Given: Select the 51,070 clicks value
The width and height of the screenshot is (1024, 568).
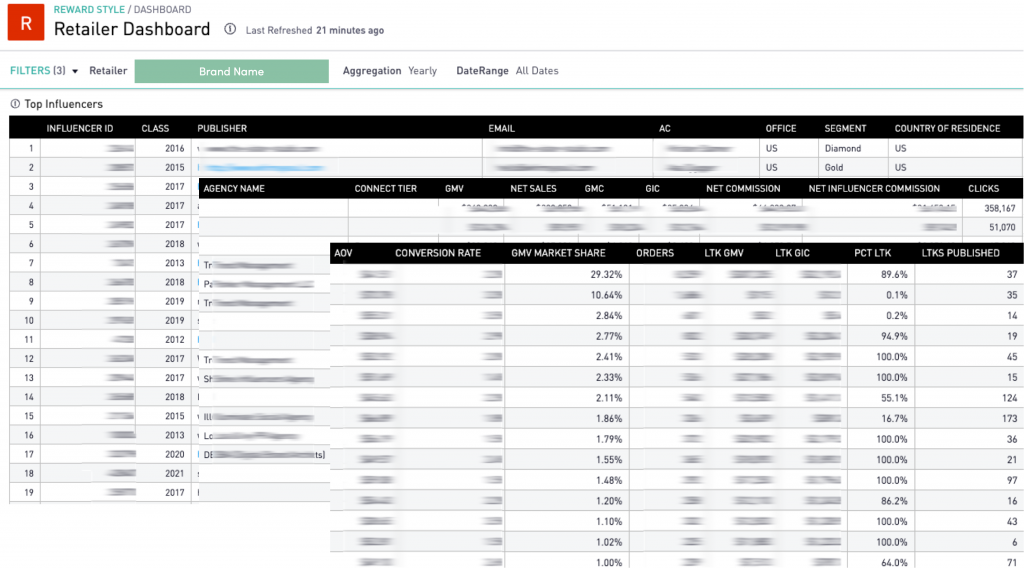Looking at the screenshot, I should click(1002, 227).
